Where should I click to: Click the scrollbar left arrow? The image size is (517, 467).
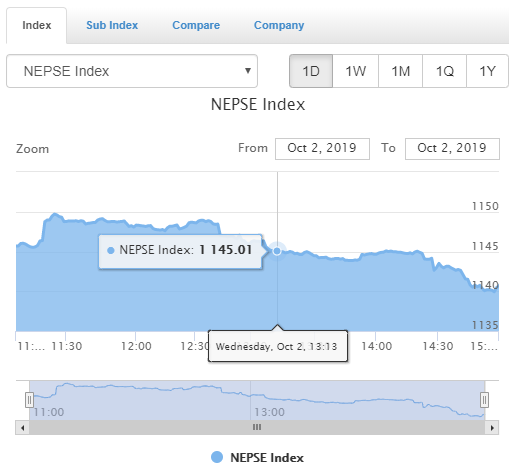[22, 428]
